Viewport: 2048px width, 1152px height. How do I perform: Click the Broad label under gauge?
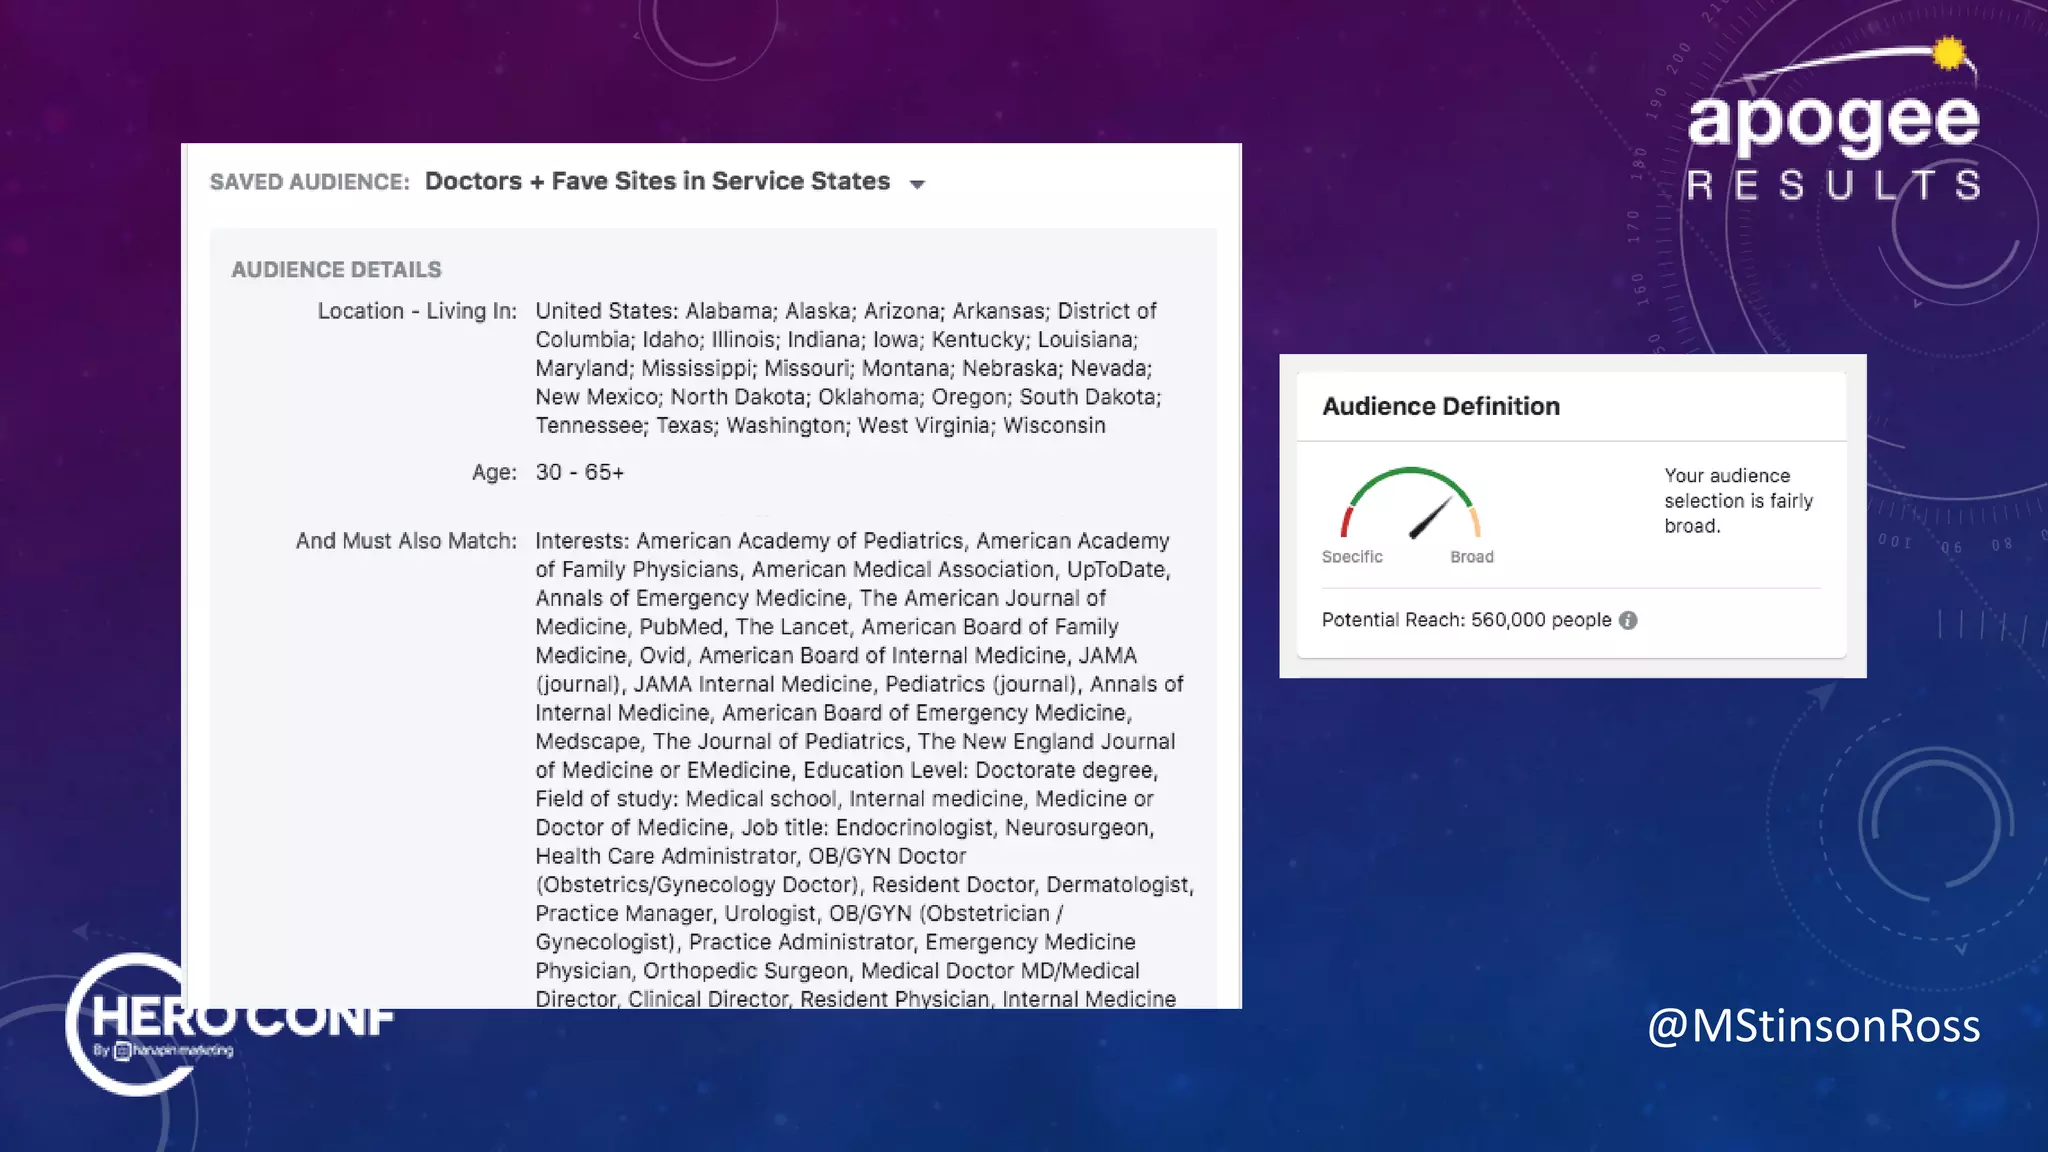(x=1471, y=557)
